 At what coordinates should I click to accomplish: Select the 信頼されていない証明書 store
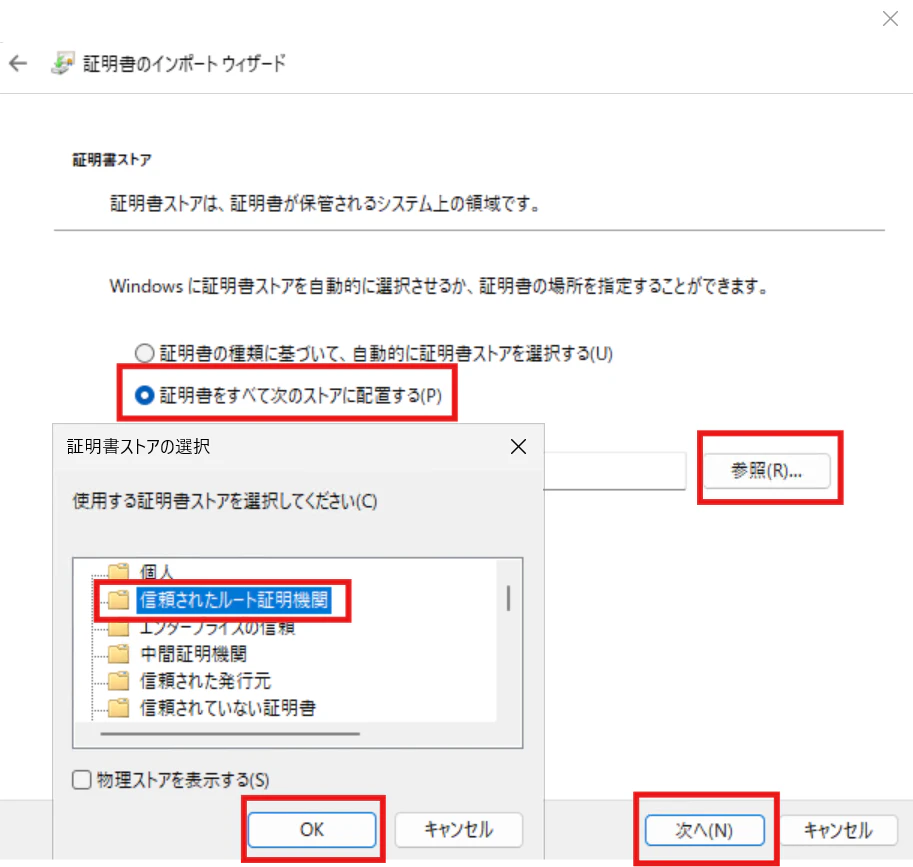coord(228,708)
